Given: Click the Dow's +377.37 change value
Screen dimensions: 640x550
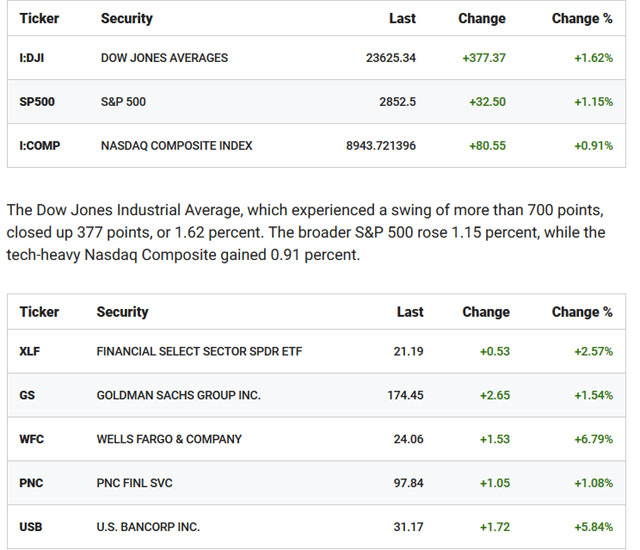Looking at the screenshot, I should 484,58.
